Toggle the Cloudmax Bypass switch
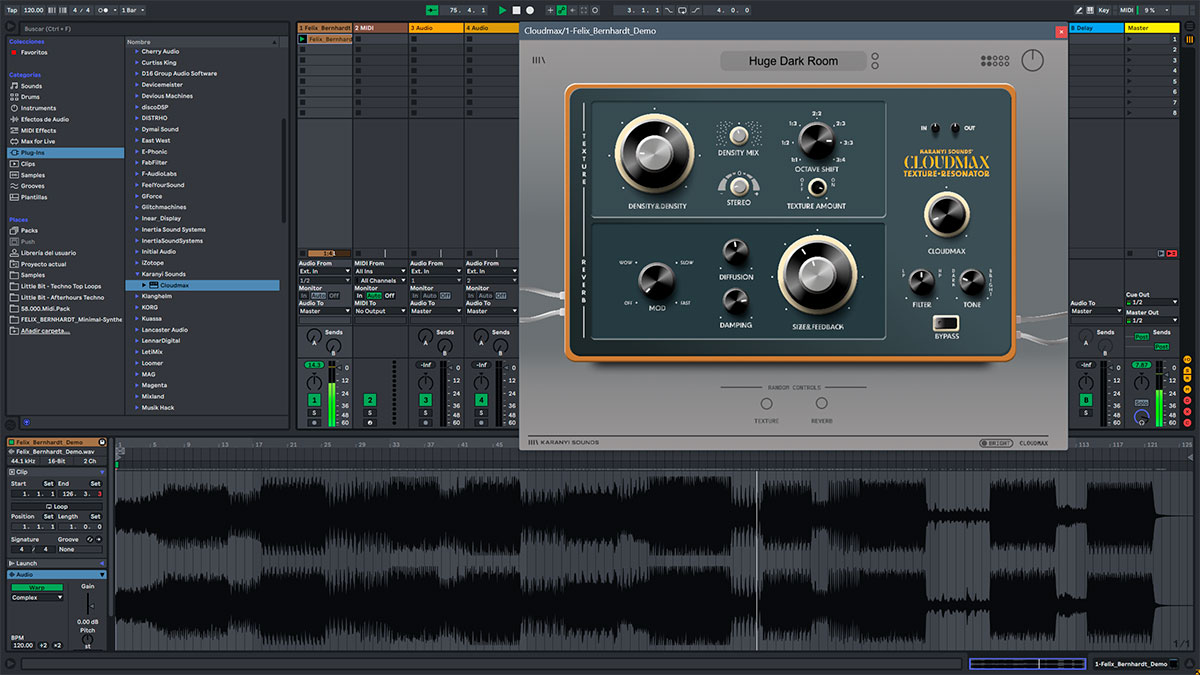 945,323
